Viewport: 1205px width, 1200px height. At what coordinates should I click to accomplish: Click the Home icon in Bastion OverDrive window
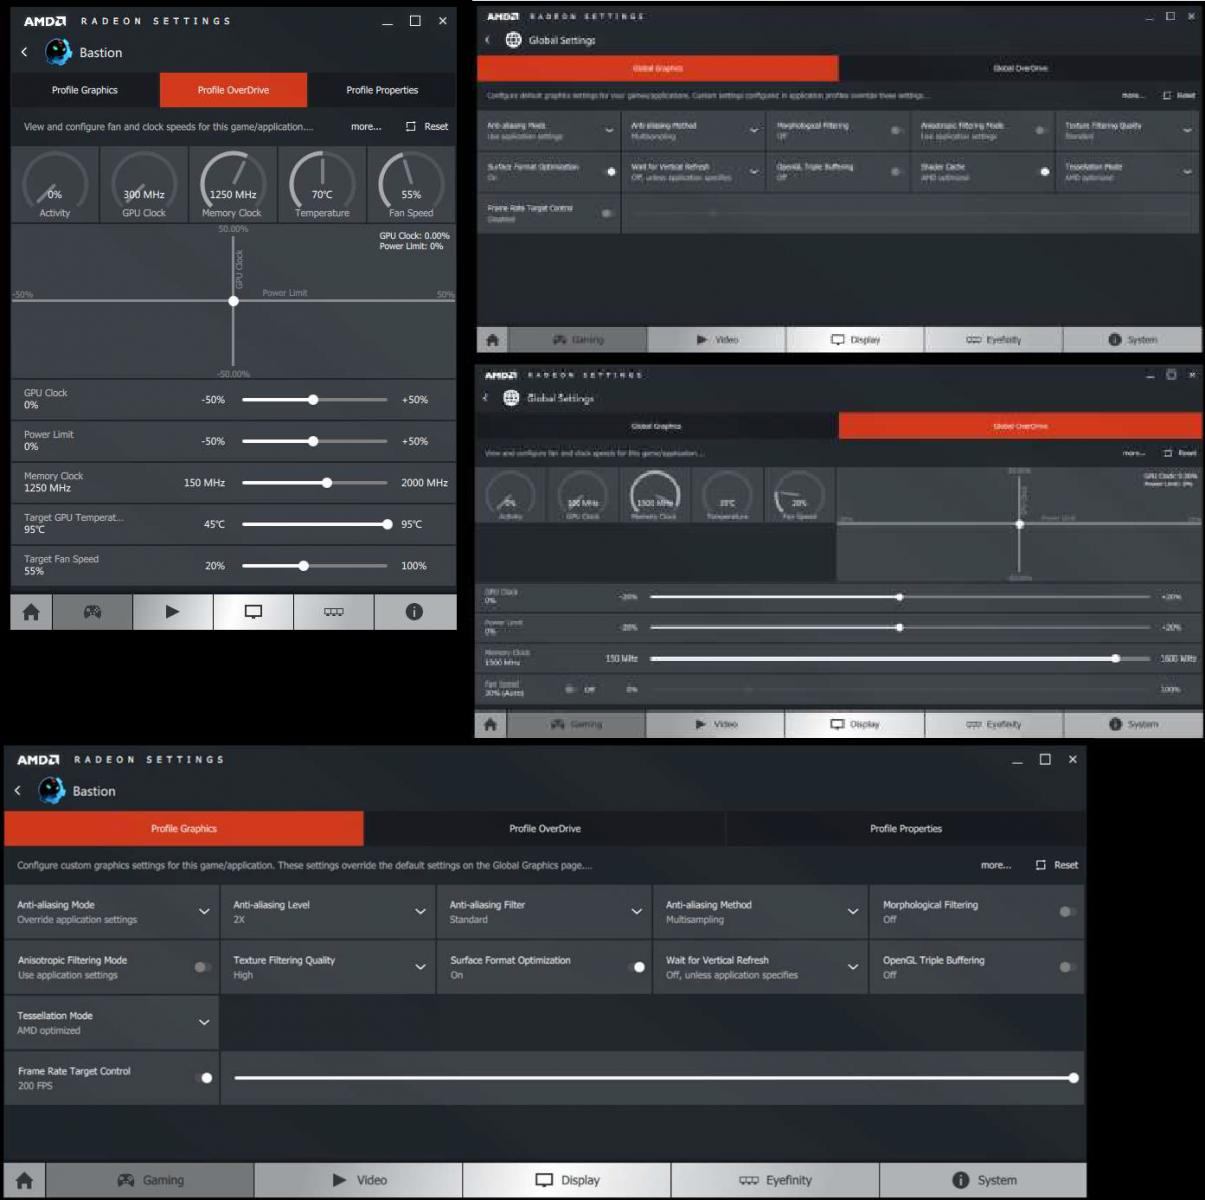(x=31, y=612)
